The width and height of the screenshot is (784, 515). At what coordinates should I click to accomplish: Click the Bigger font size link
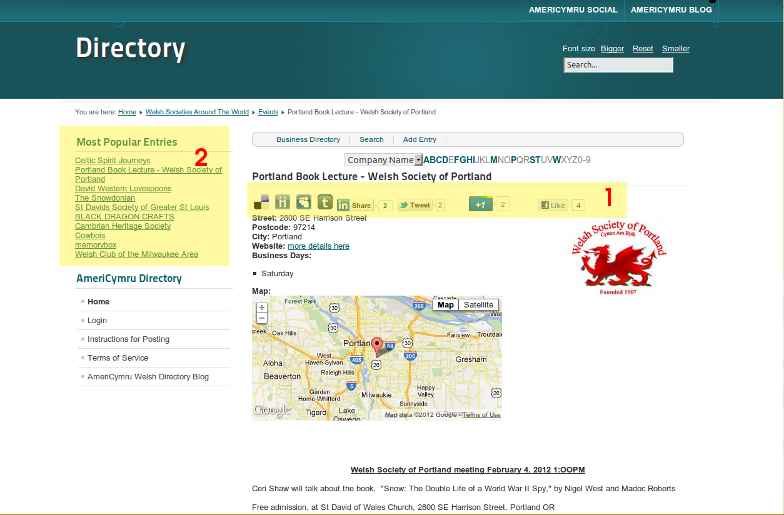coord(612,48)
